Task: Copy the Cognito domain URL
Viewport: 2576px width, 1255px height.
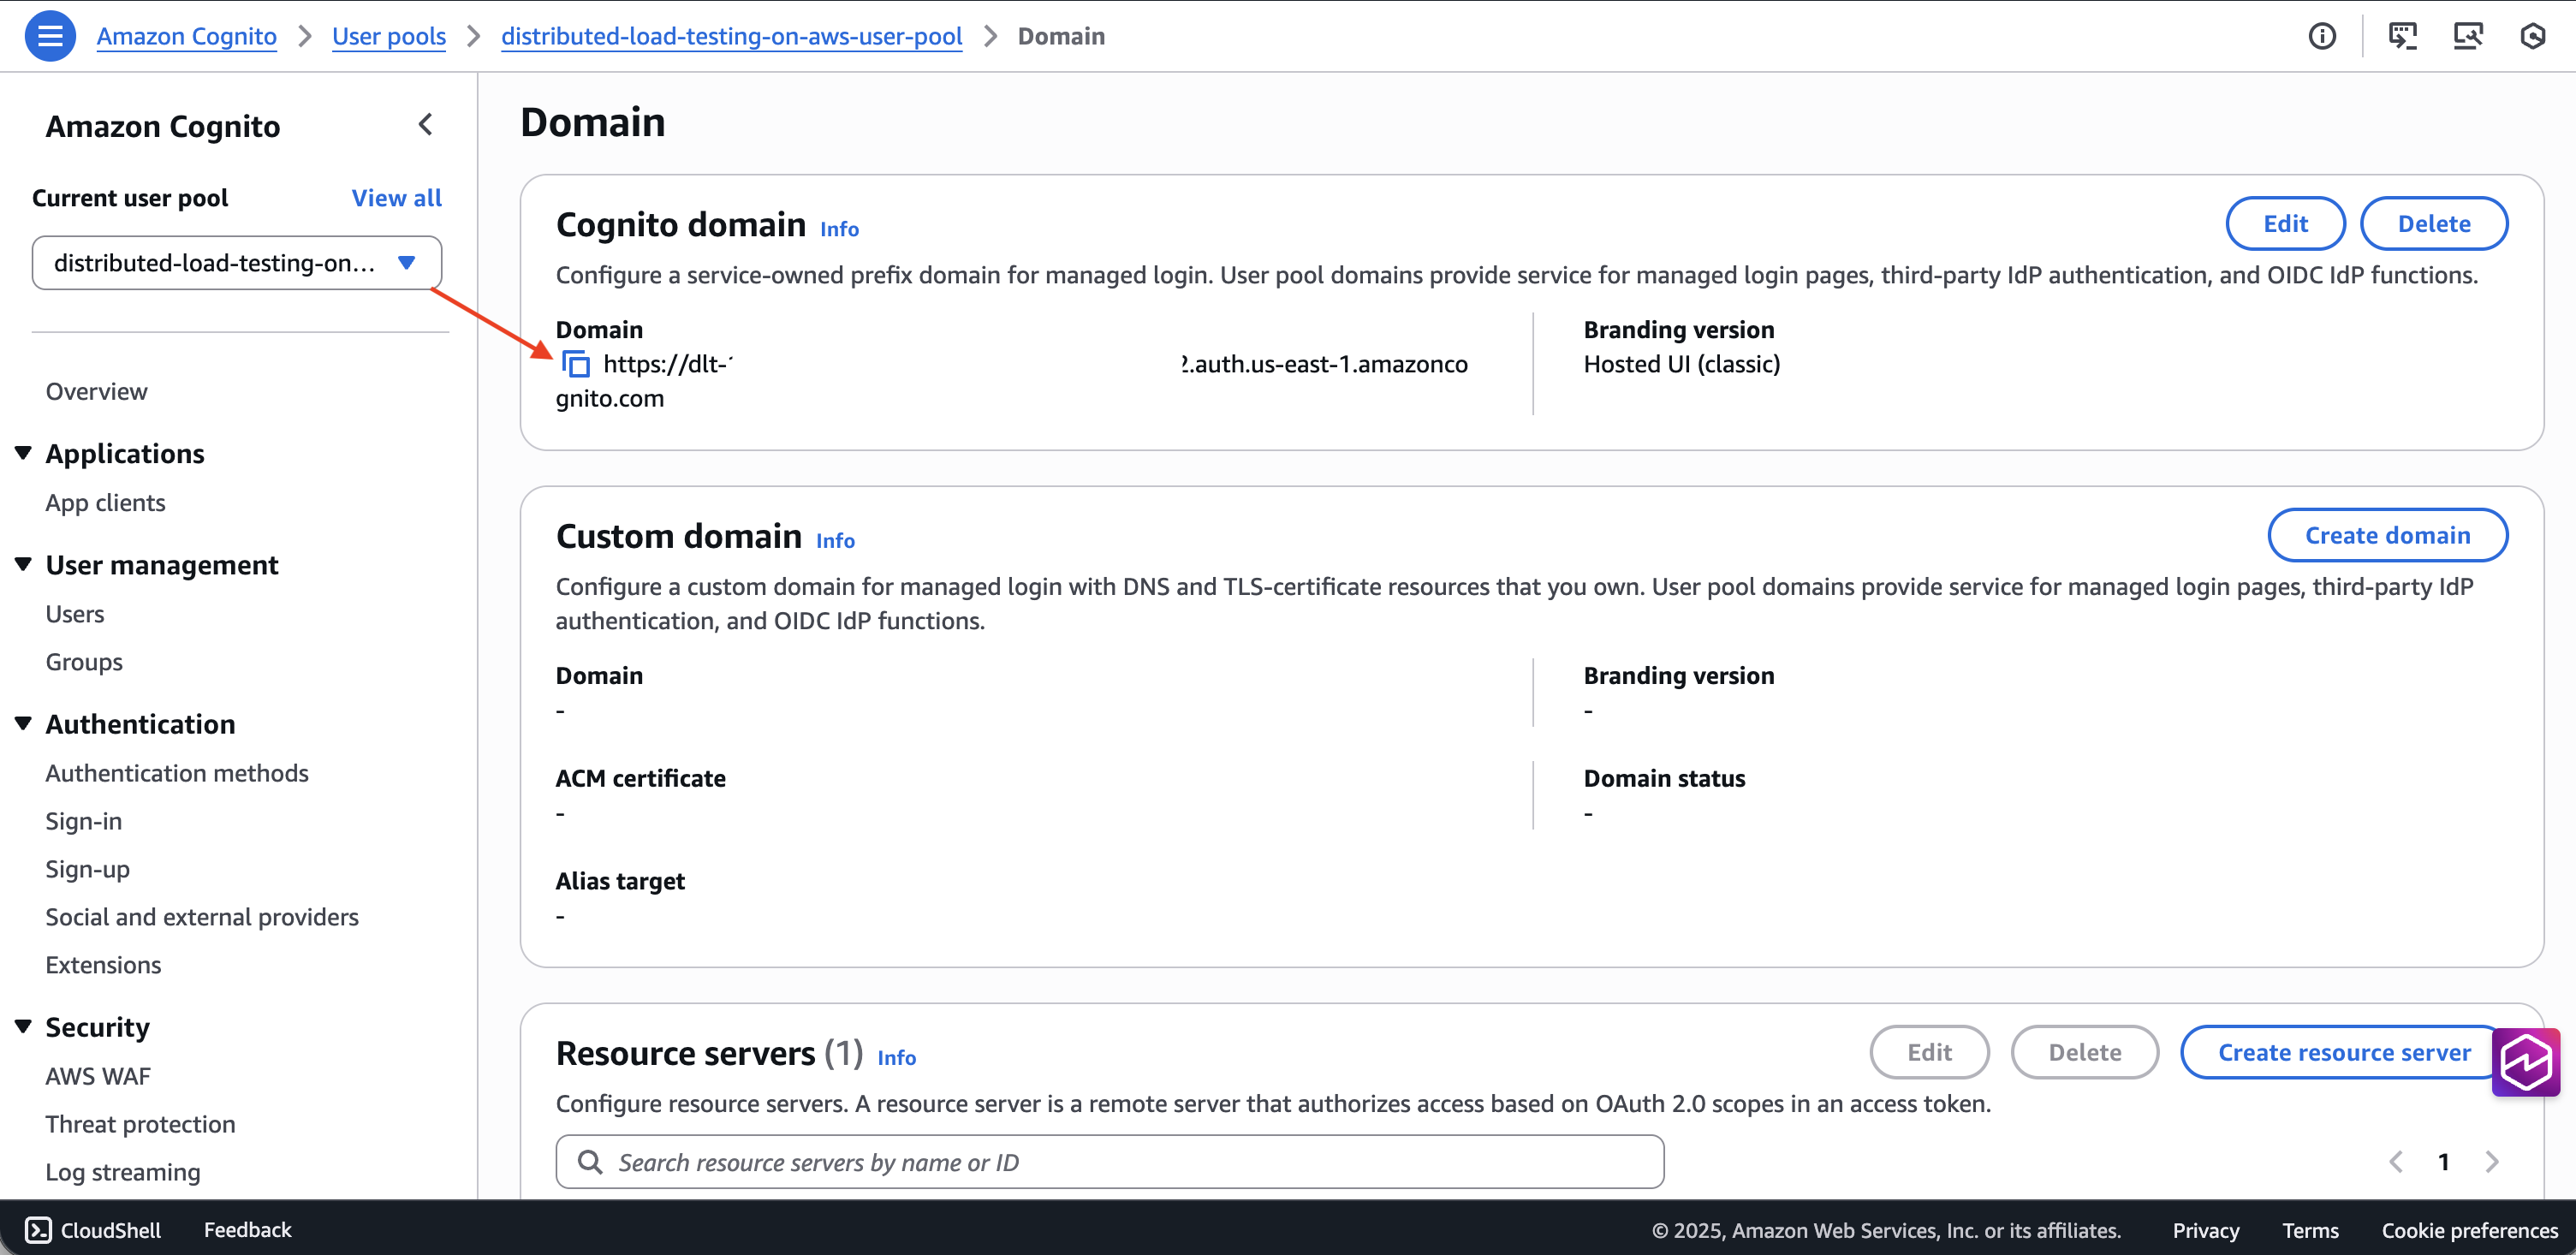Action: (x=577, y=363)
